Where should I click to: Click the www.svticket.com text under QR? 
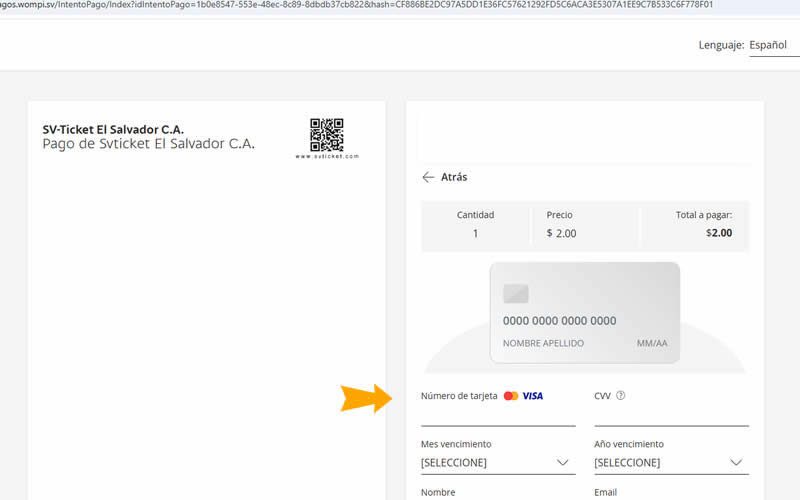(327, 157)
